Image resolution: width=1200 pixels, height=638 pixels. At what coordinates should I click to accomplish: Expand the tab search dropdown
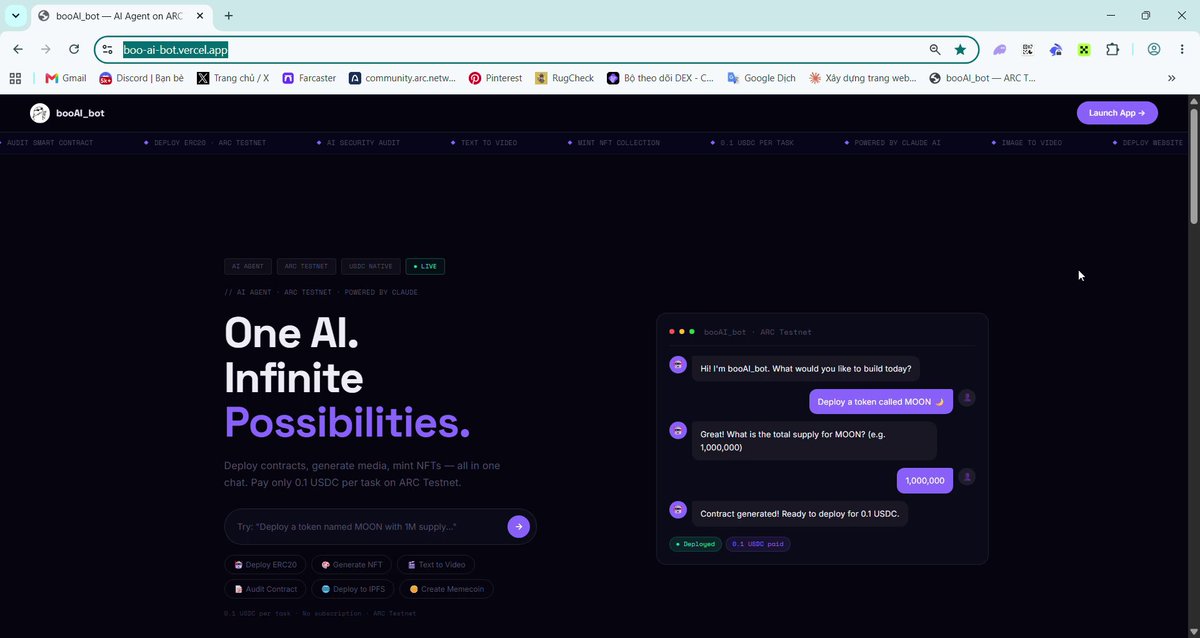[x=16, y=16]
